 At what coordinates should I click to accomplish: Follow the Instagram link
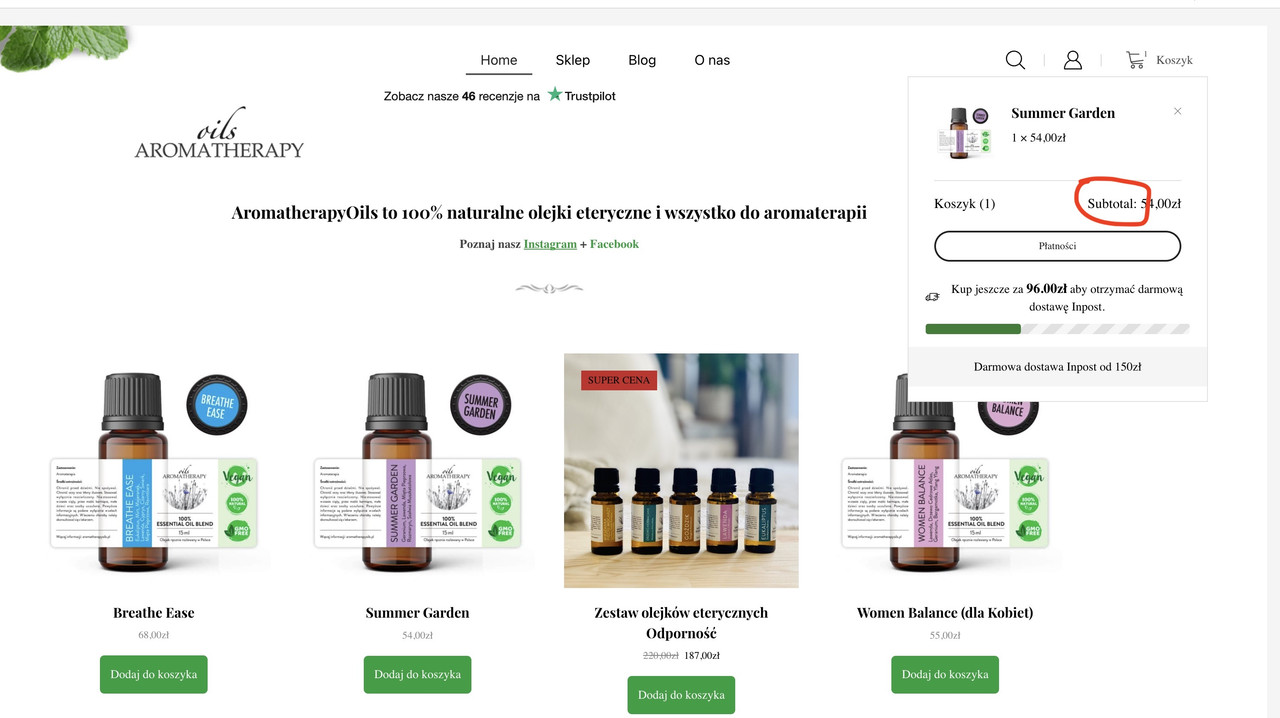550,244
